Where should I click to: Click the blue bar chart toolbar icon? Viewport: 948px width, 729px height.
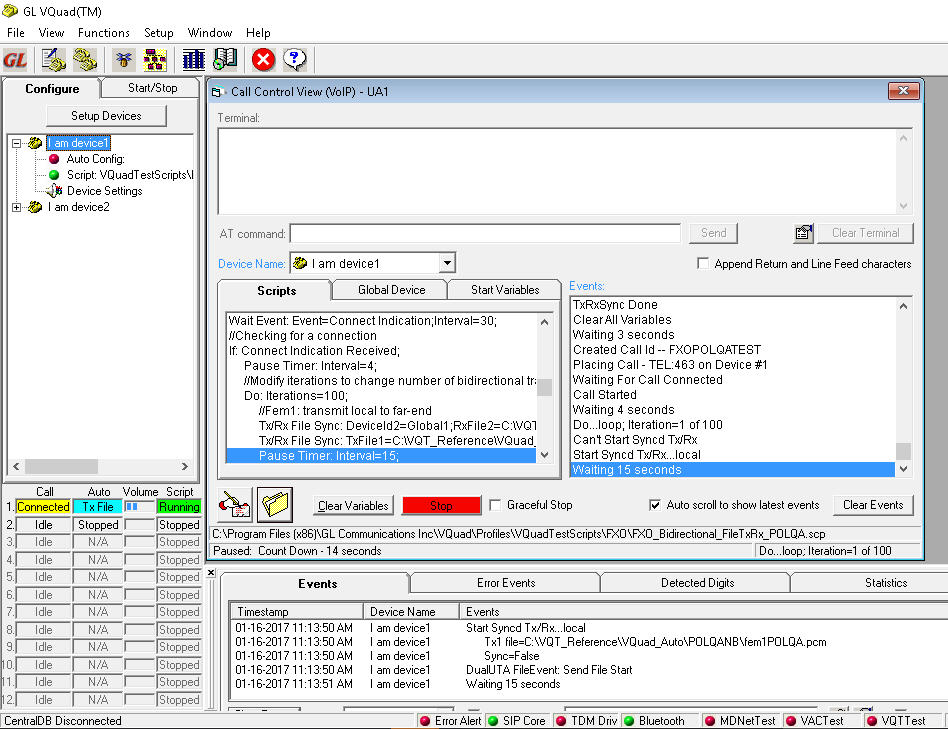pos(193,59)
